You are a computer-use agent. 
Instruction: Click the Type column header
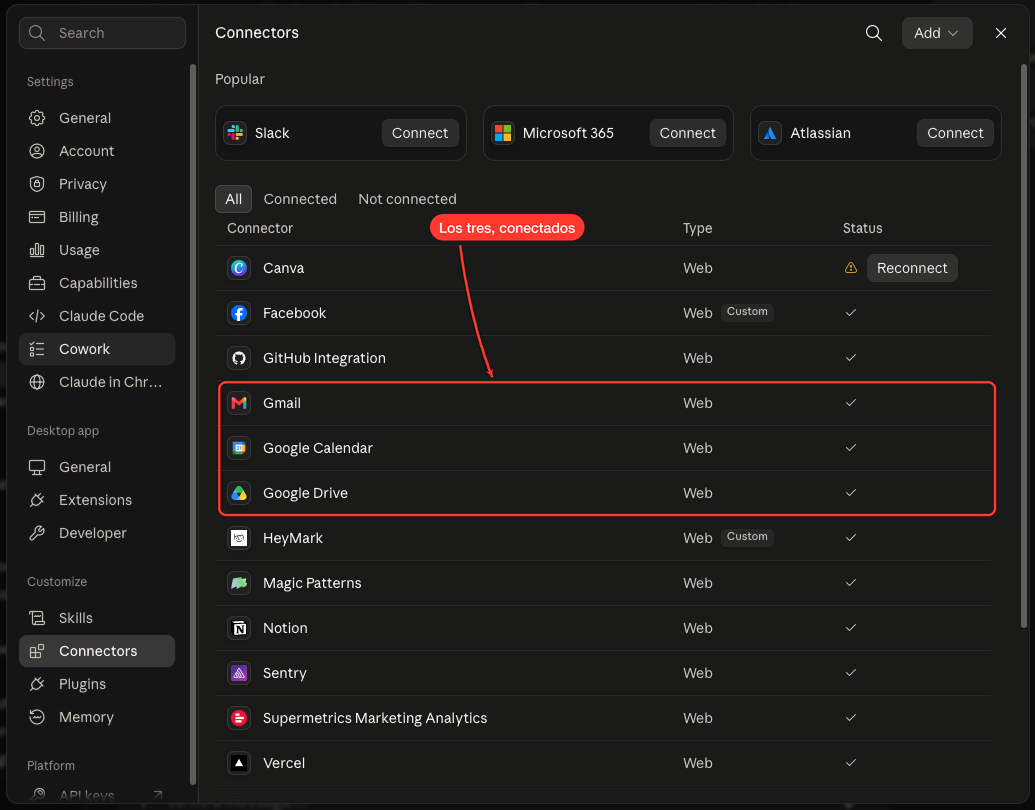point(698,228)
